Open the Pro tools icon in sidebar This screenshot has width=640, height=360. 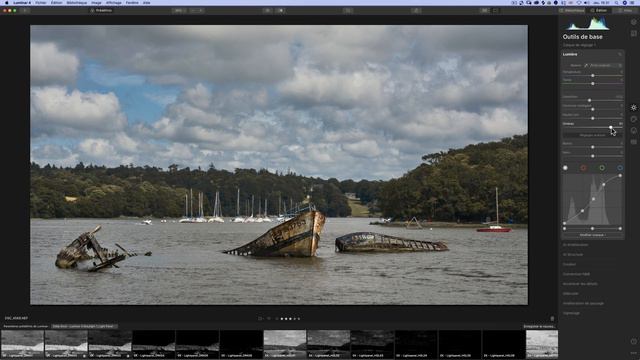coord(633,142)
